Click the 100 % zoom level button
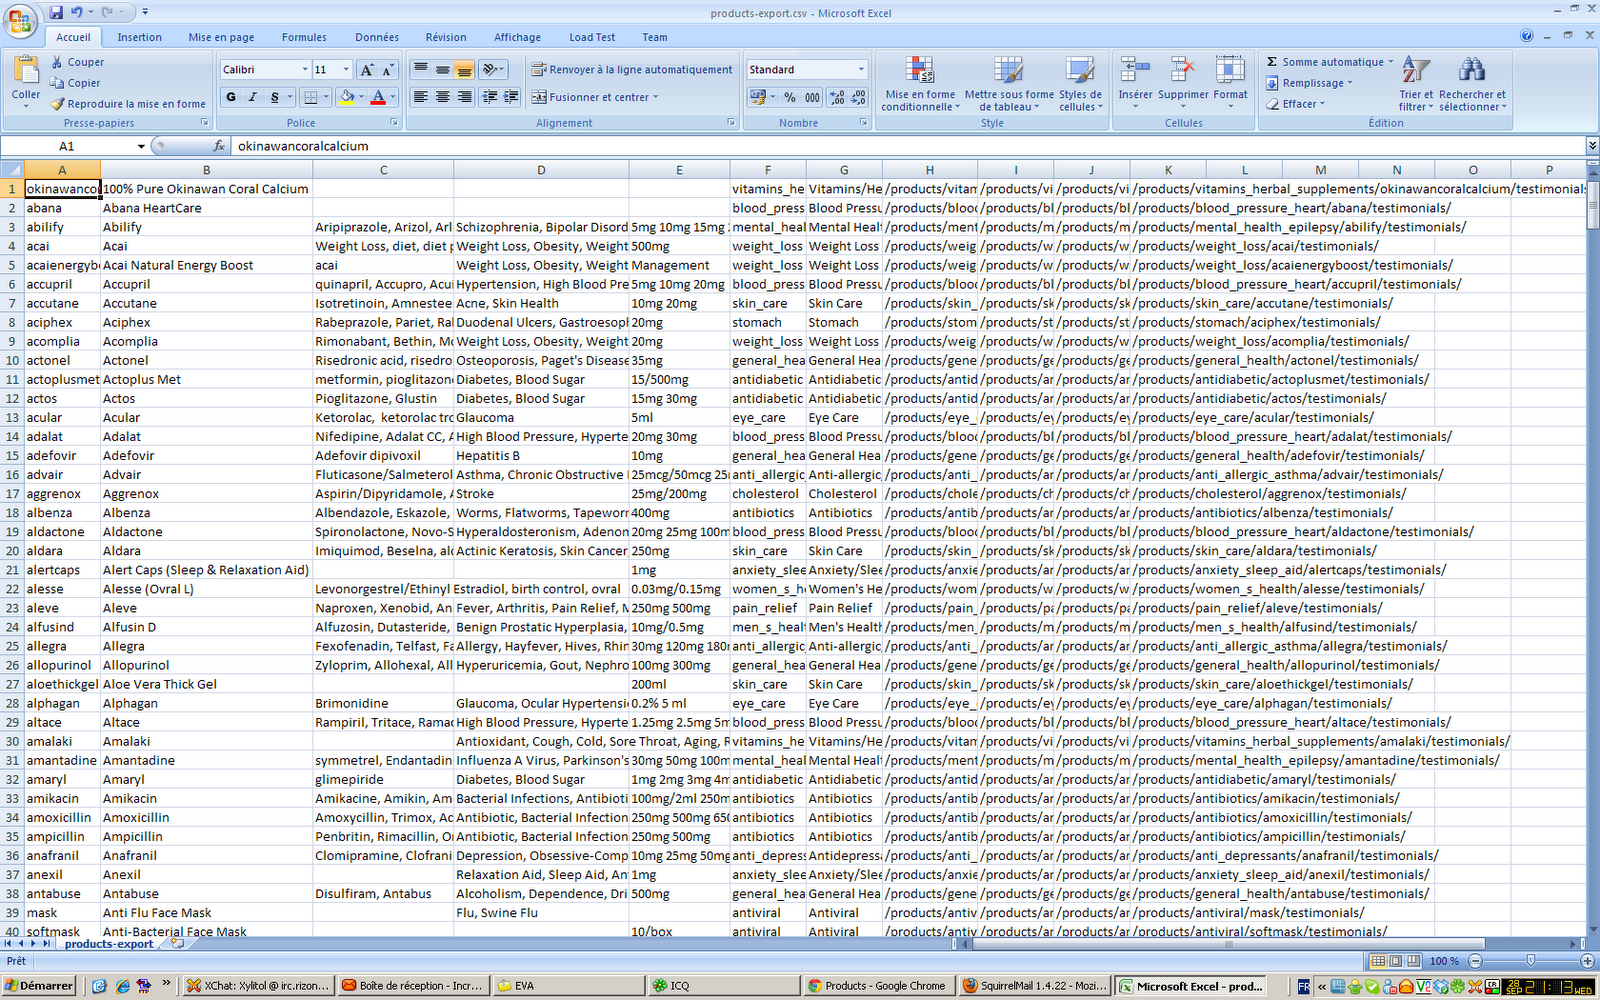 [1443, 961]
